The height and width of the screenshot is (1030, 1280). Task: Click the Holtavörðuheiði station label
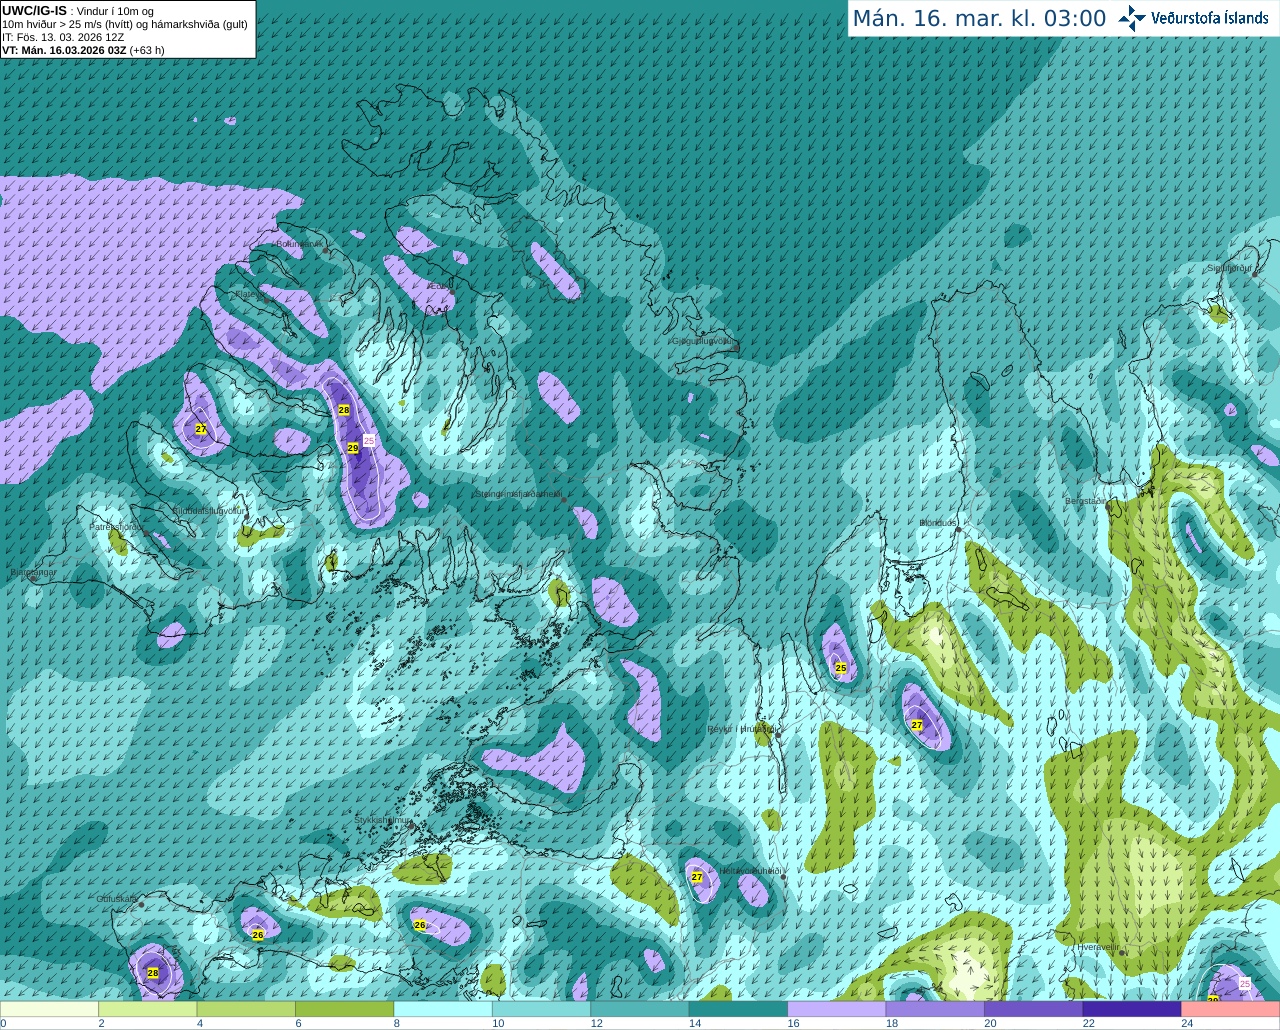750,871
